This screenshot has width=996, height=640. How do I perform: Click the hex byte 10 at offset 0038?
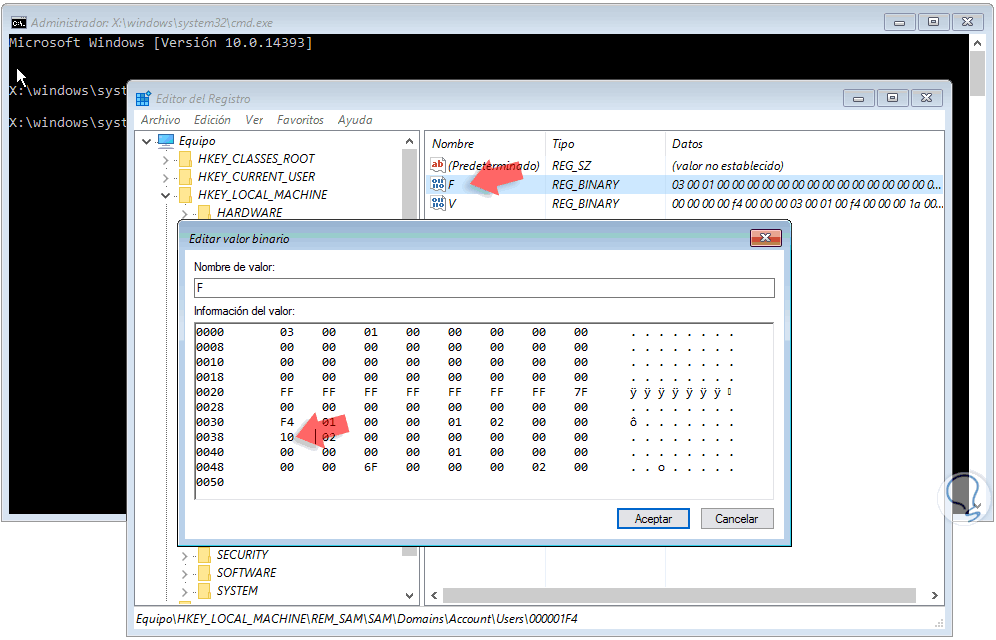coord(286,437)
